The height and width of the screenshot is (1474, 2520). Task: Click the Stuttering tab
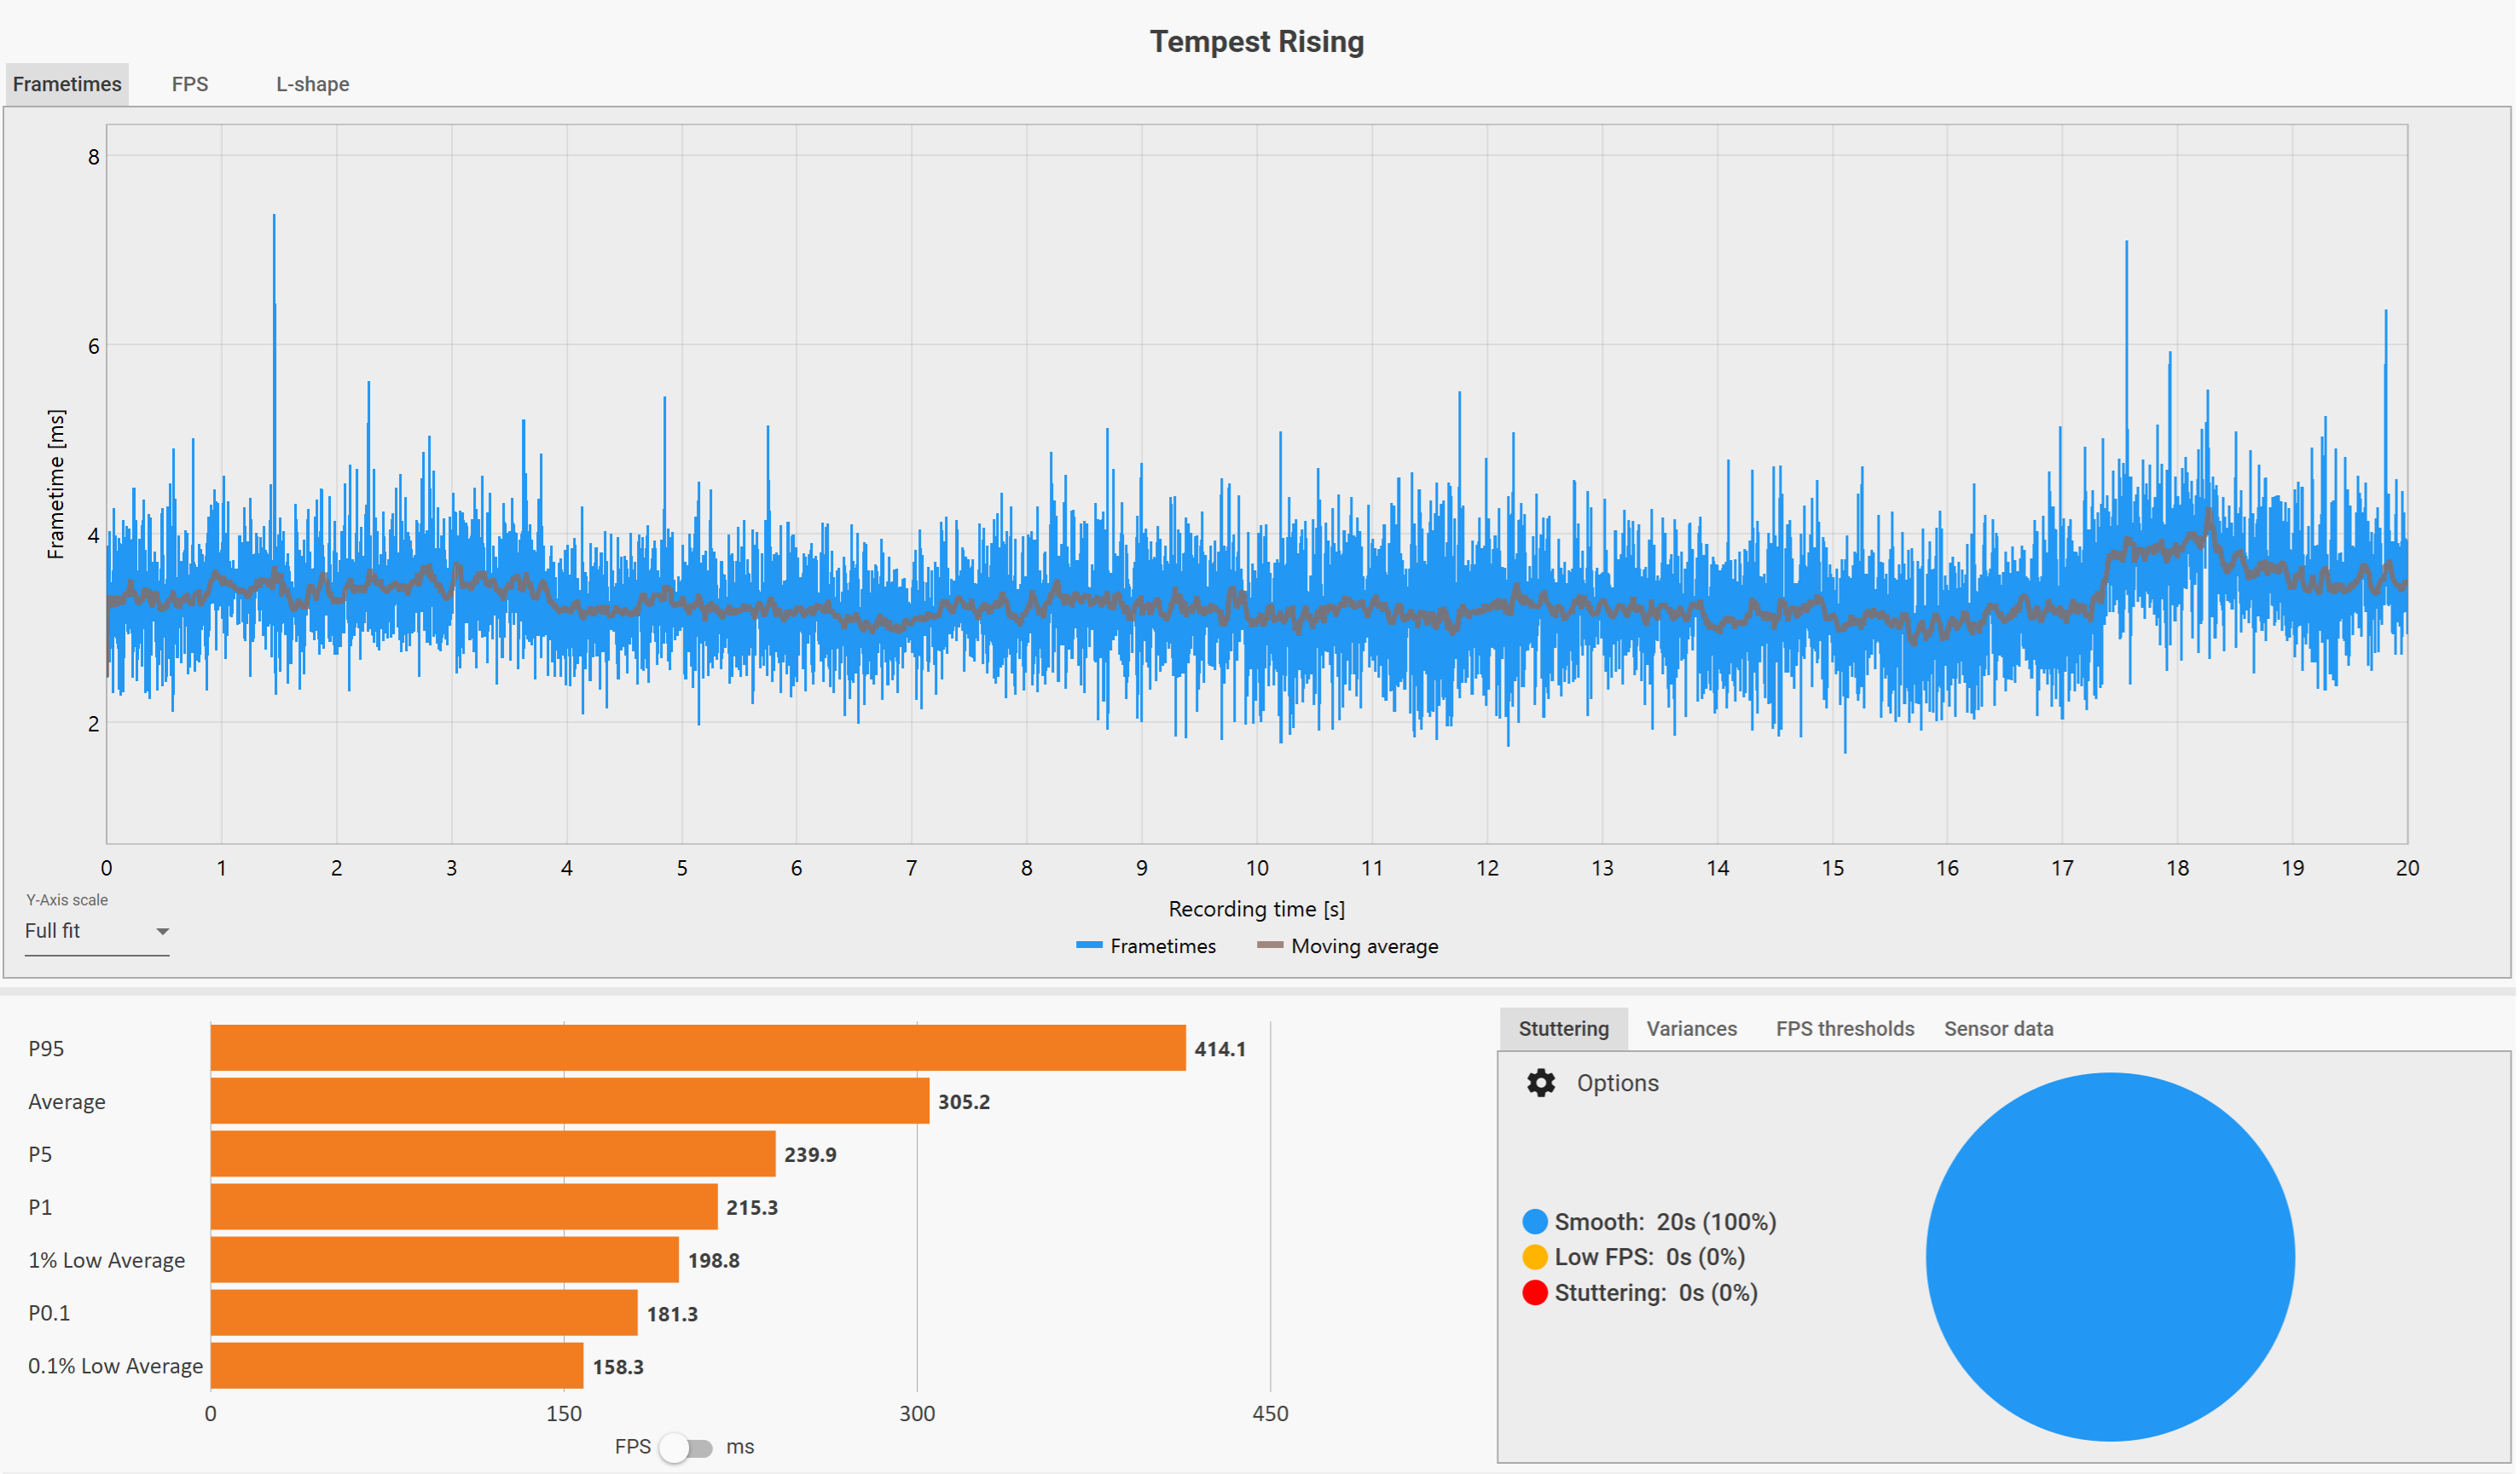pos(1565,1030)
